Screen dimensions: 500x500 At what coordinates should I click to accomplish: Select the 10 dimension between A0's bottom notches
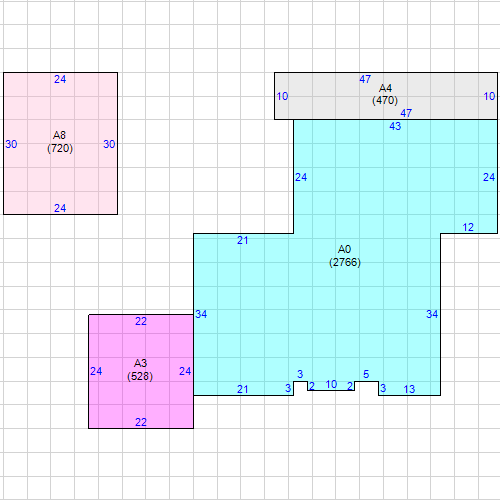coord(331,384)
